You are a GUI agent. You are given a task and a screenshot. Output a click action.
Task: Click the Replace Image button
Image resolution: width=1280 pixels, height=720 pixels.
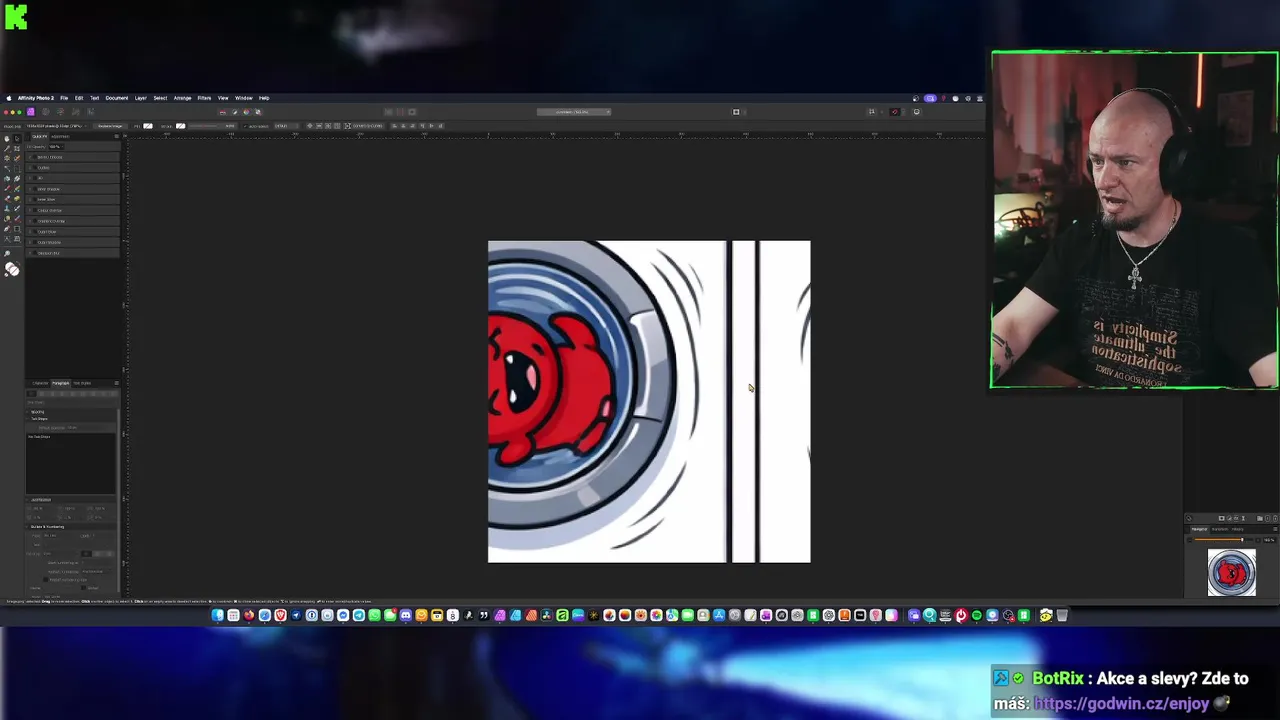(x=110, y=126)
